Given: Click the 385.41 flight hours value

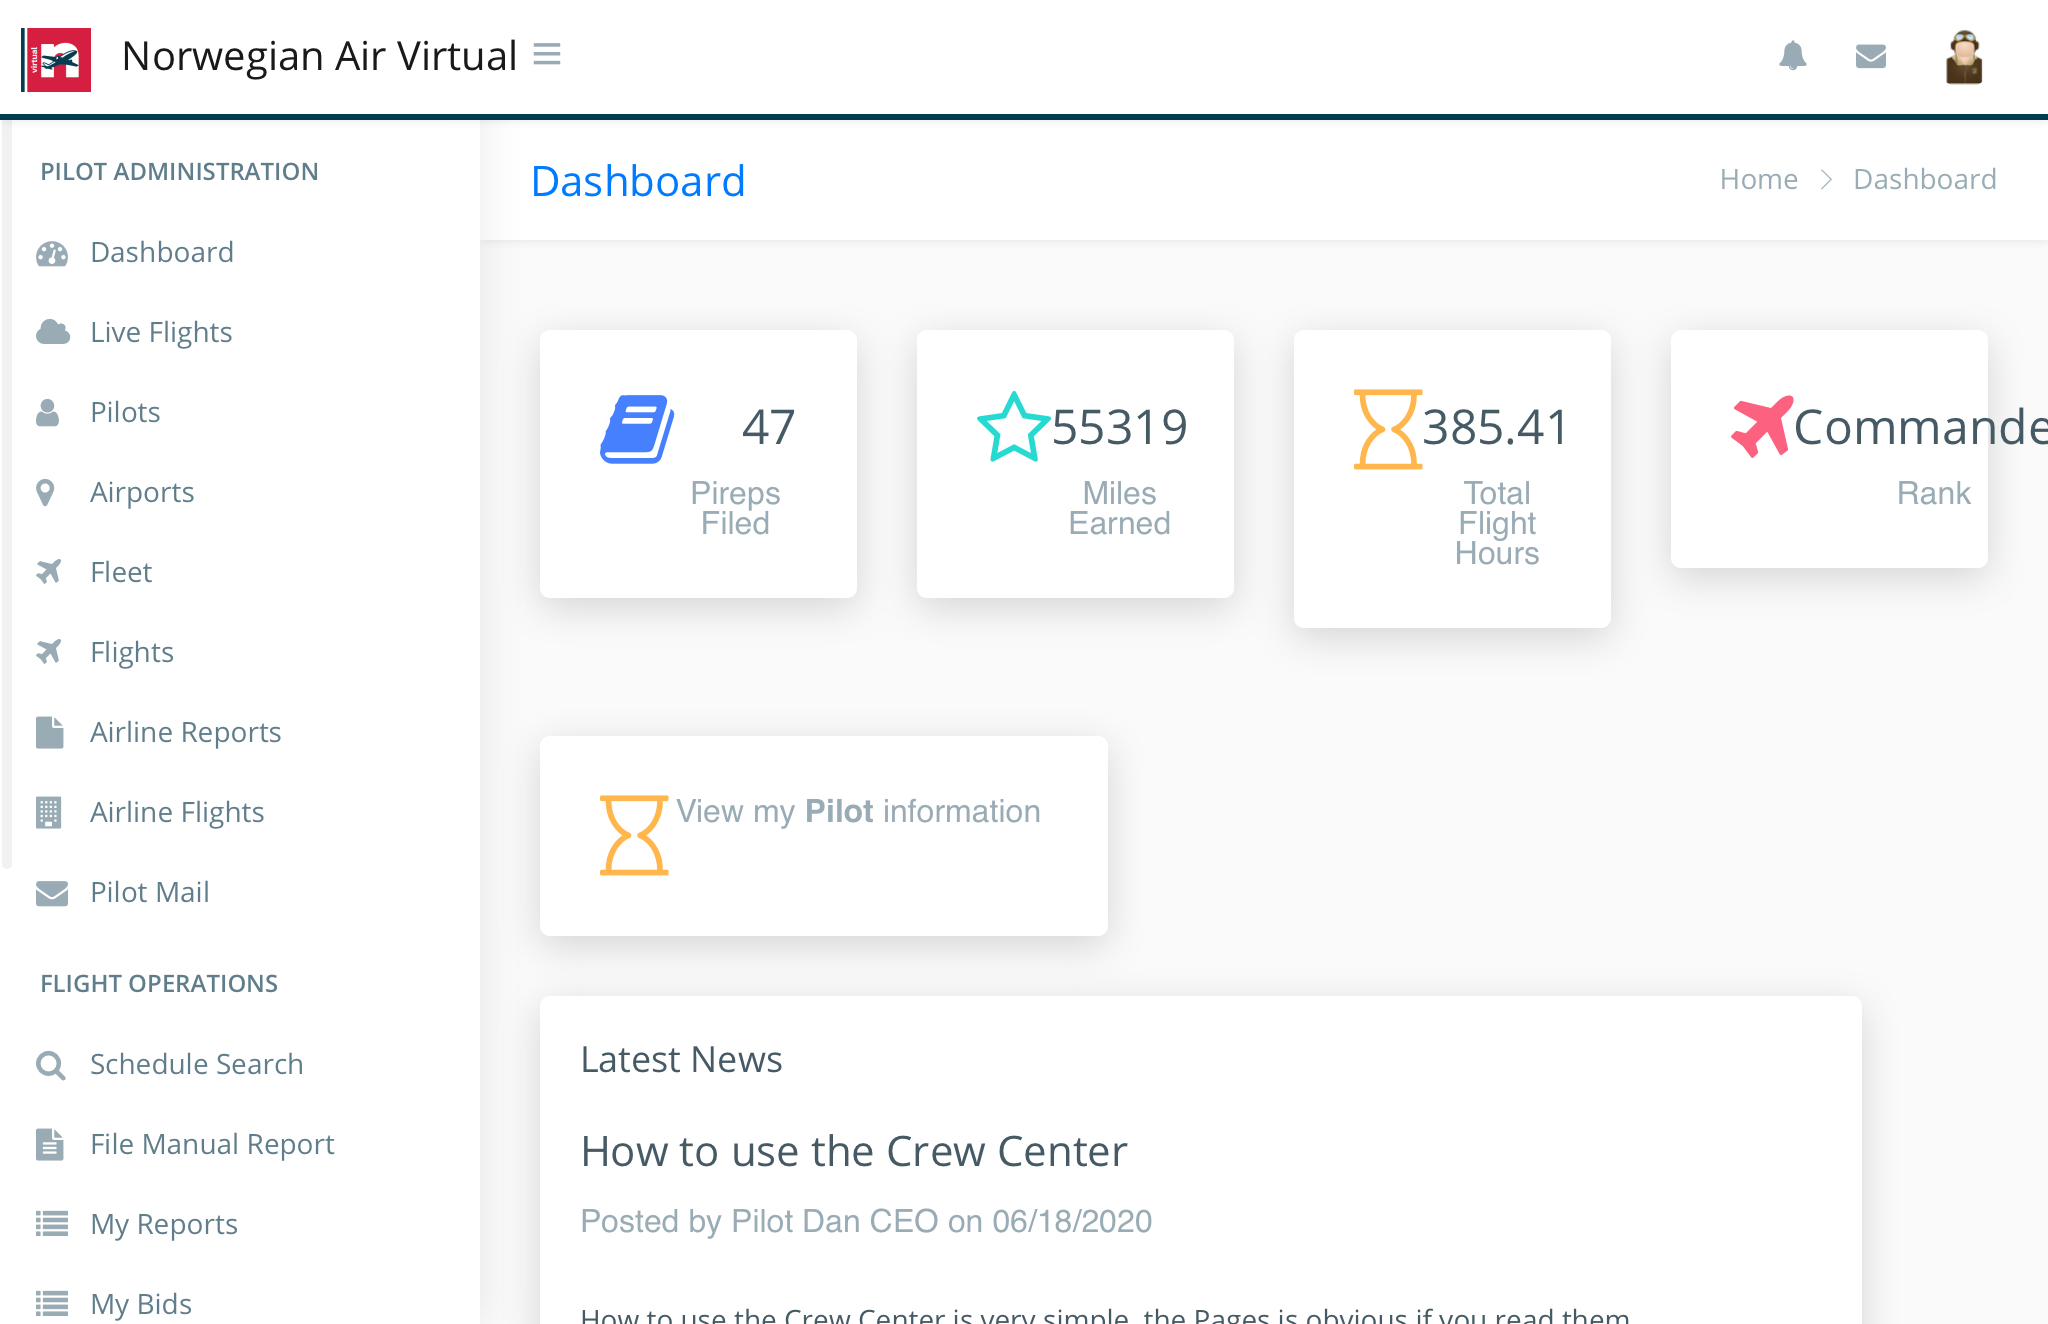Looking at the screenshot, I should 1496,428.
